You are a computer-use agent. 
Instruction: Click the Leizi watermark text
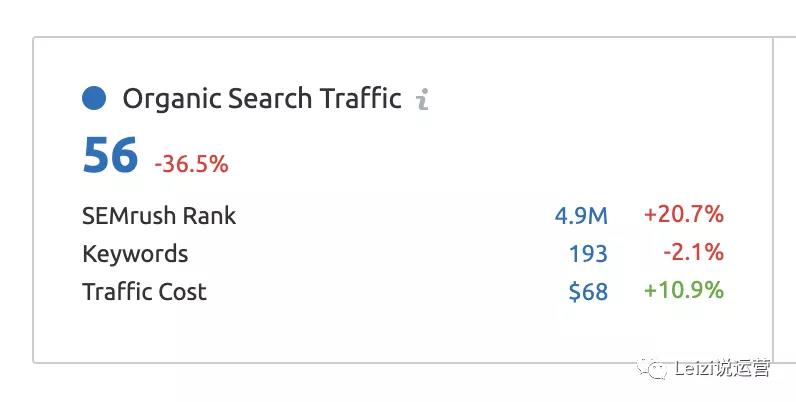click(722, 368)
